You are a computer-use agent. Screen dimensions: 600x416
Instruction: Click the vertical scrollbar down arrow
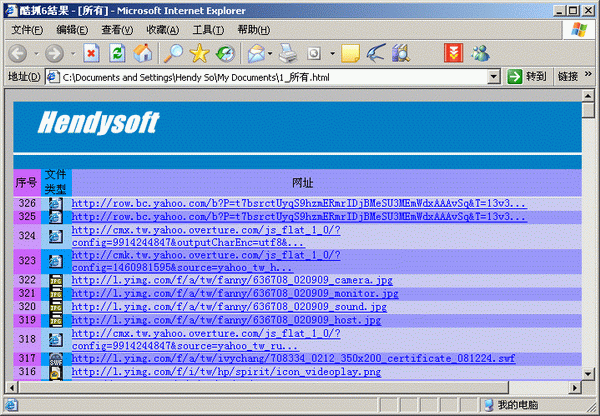(587, 374)
